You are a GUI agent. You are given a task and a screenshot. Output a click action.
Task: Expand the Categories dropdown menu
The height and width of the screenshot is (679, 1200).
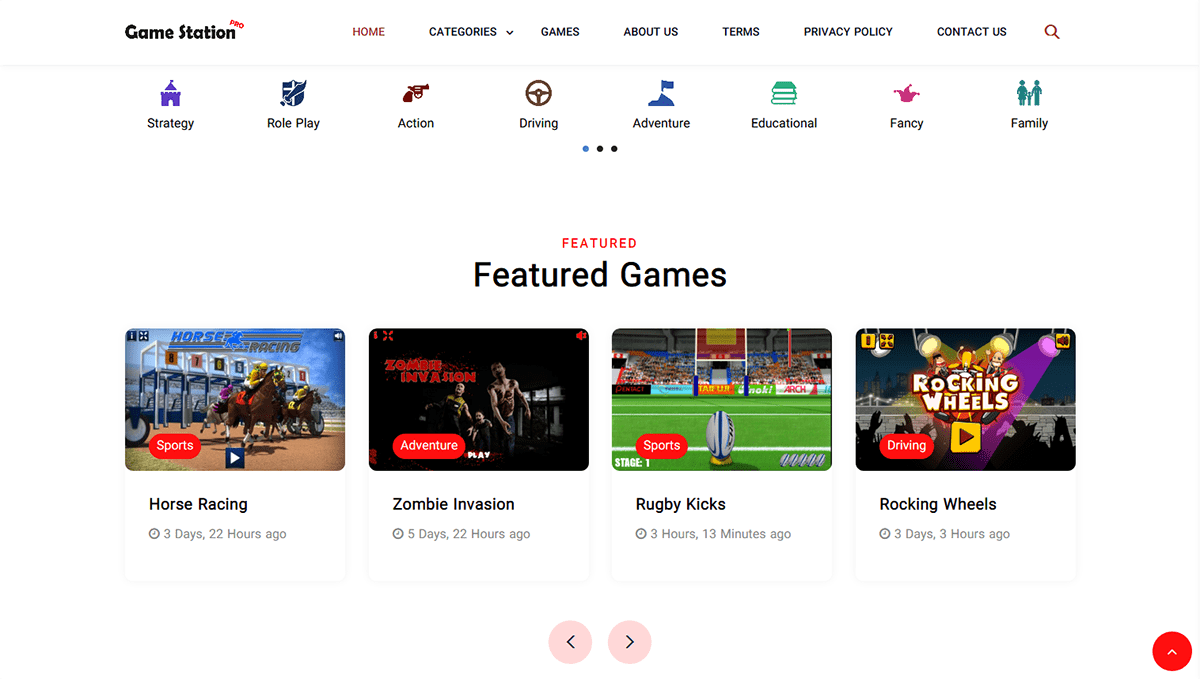(x=471, y=32)
